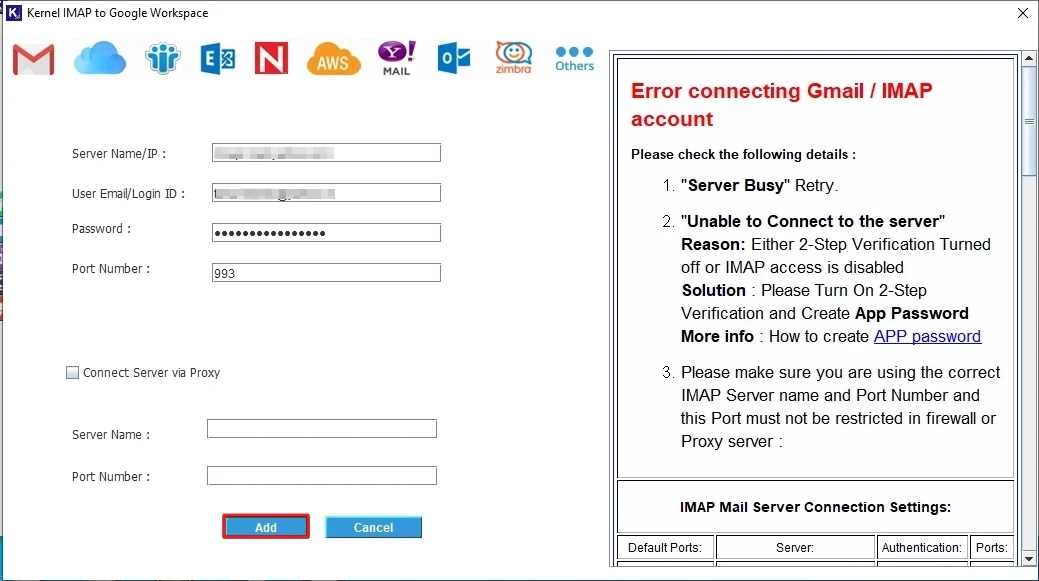
Task: Select the Zimbra source icon
Action: 512,59
